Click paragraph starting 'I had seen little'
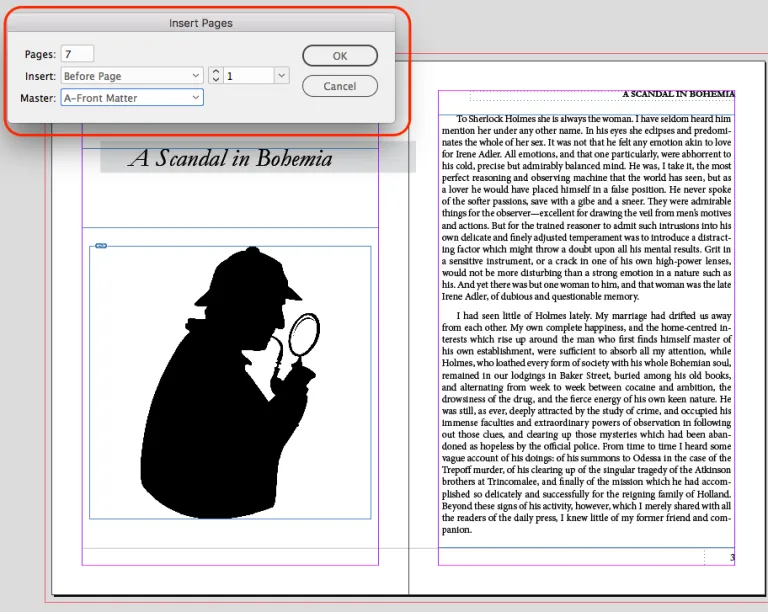 (x=586, y=423)
